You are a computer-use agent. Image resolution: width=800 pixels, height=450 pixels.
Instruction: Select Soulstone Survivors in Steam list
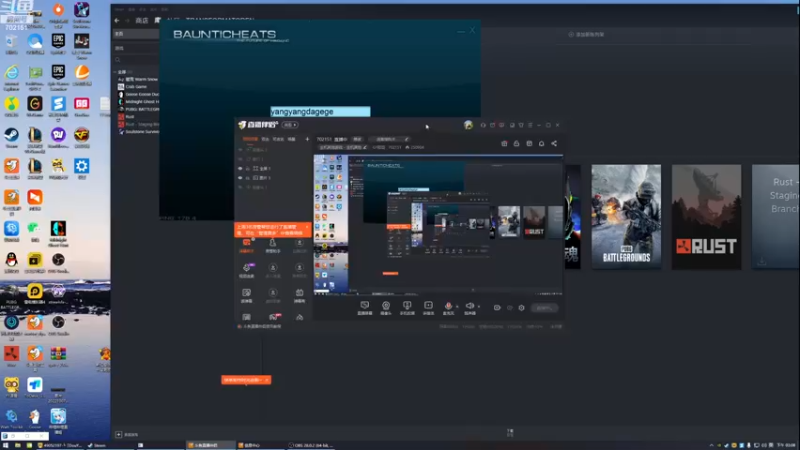[139, 132]
